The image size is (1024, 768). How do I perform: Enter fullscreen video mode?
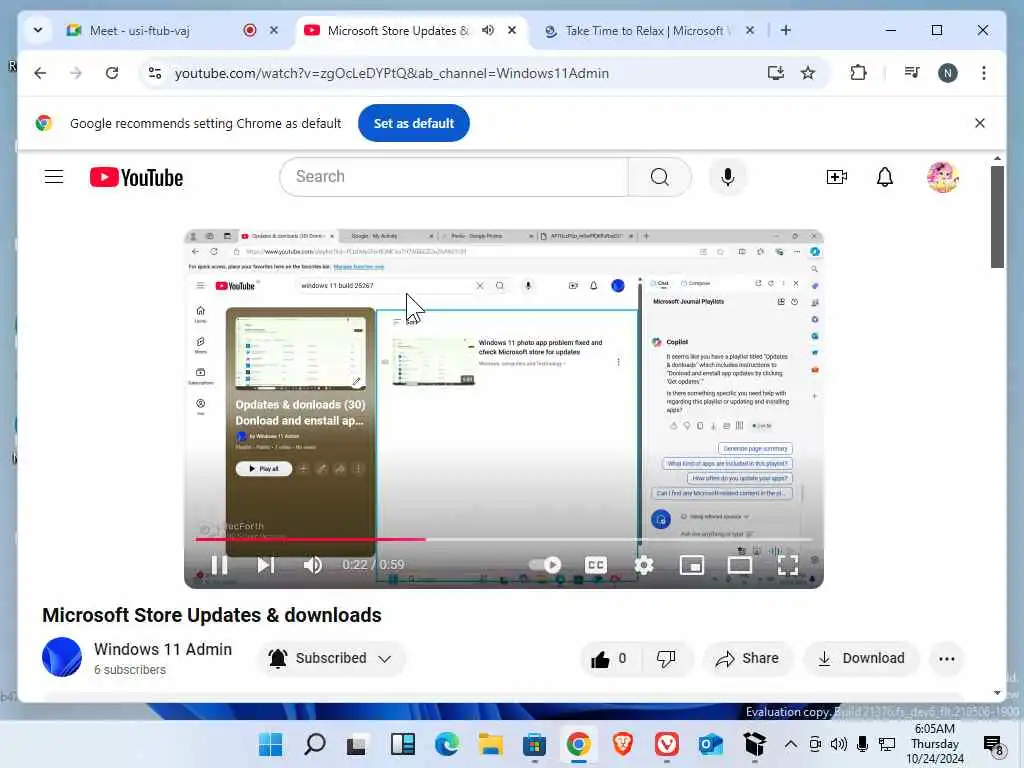click(x=788, y=564)
